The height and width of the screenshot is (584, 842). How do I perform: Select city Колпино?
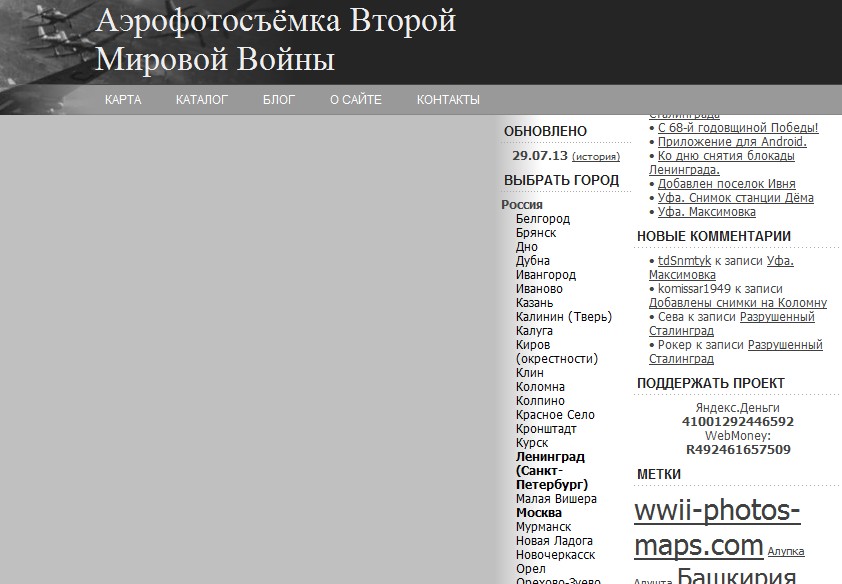pyautogui.click(x=540, y=400)
